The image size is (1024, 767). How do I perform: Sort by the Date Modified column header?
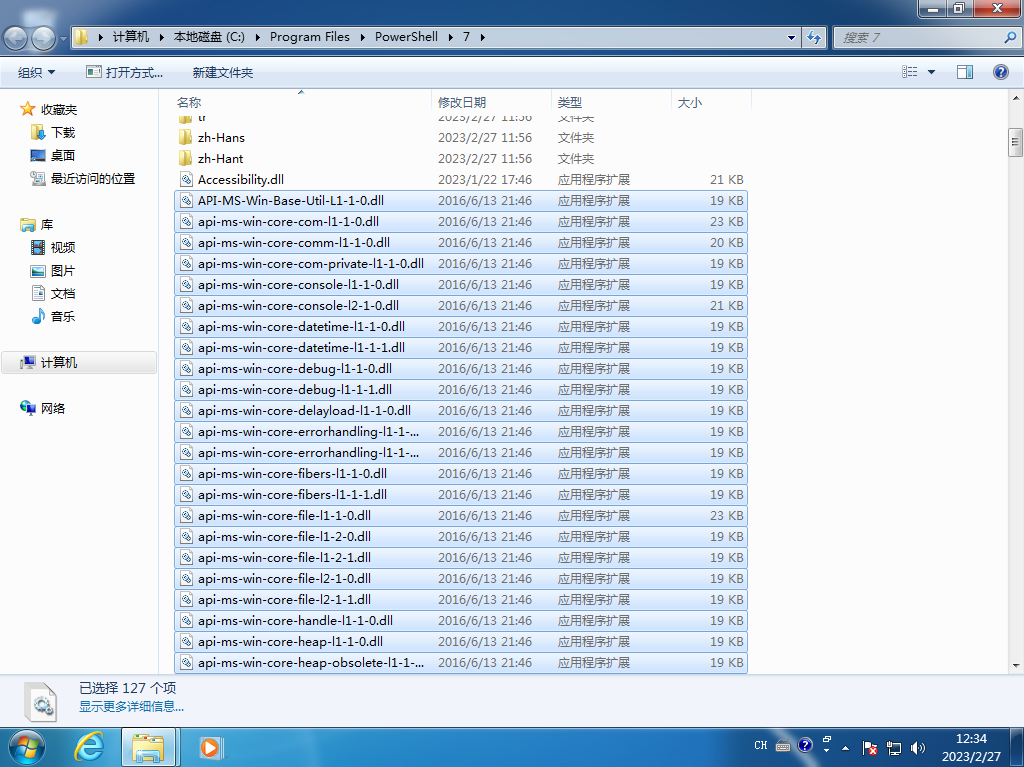tap(491, 102)
